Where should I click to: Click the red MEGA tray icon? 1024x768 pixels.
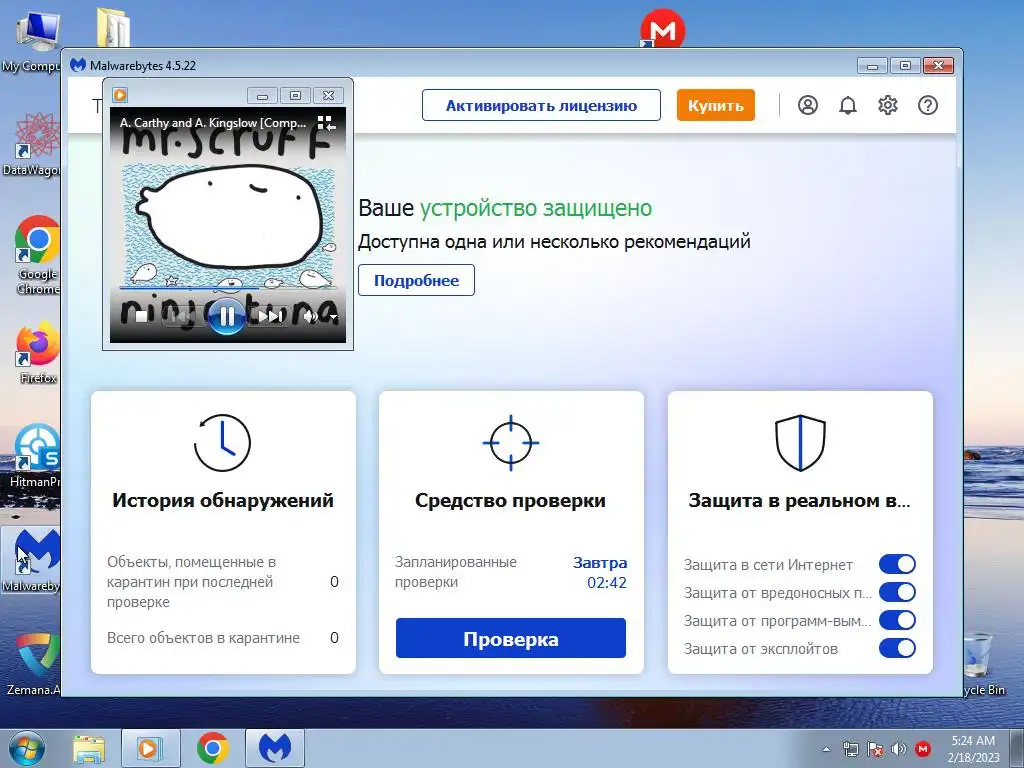(923, 749)
